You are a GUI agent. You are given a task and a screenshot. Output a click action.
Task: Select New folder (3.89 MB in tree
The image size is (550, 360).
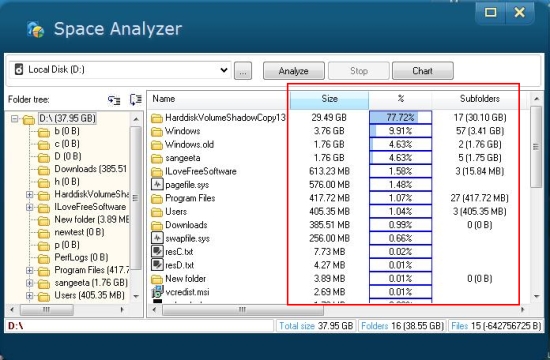pos(92,220)
